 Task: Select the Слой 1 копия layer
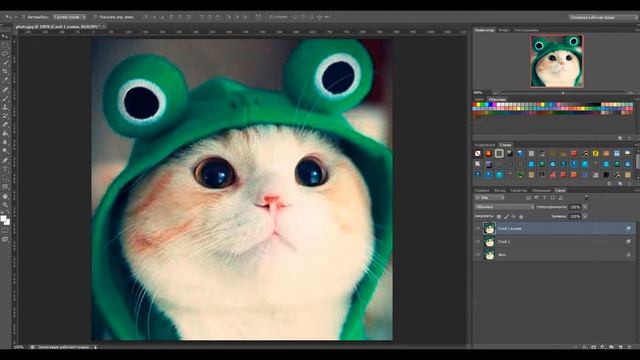(x=554, y=228)
